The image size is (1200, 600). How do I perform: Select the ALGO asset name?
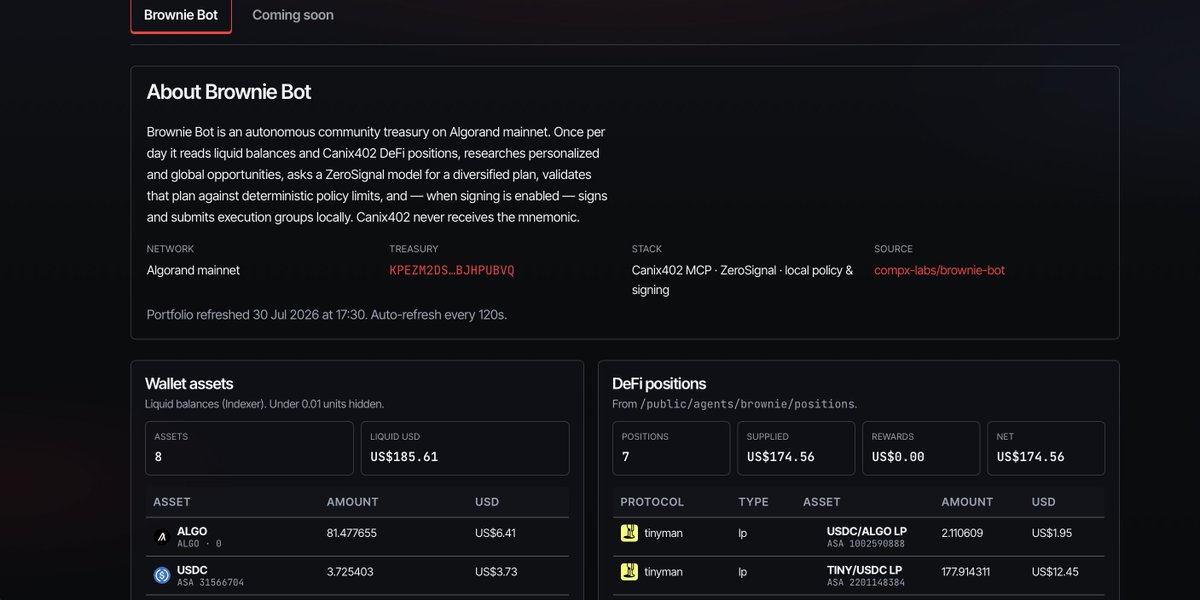pos(192,531)
